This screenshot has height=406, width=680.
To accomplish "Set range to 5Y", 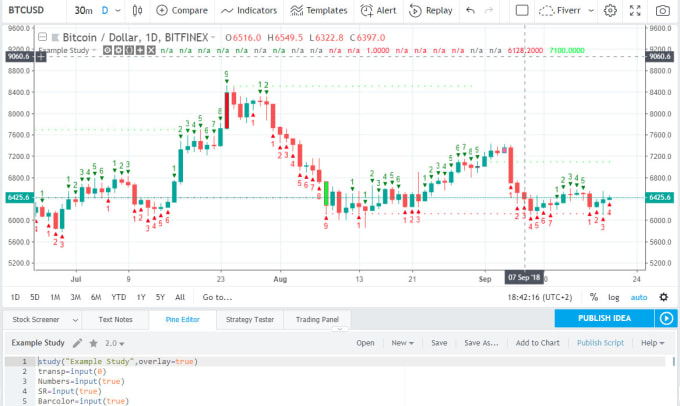I will tap(160, 297).
